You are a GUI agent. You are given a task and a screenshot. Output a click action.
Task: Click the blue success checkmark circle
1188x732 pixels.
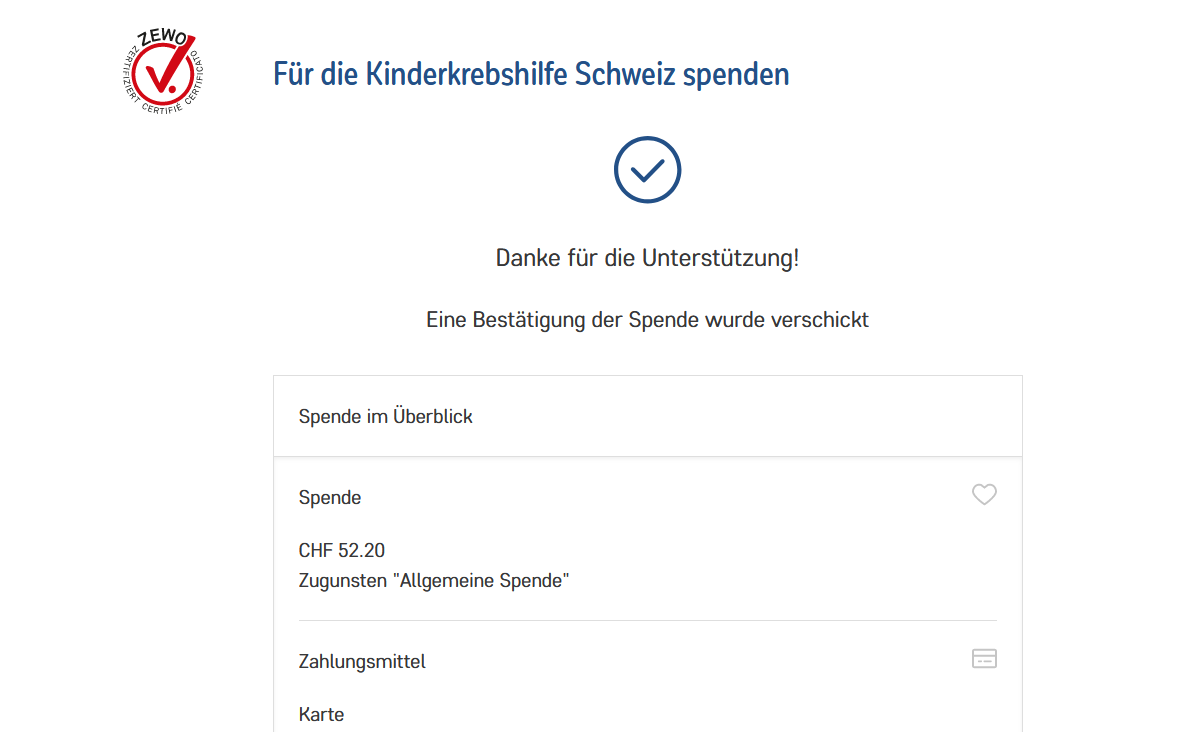click(647, 170)
